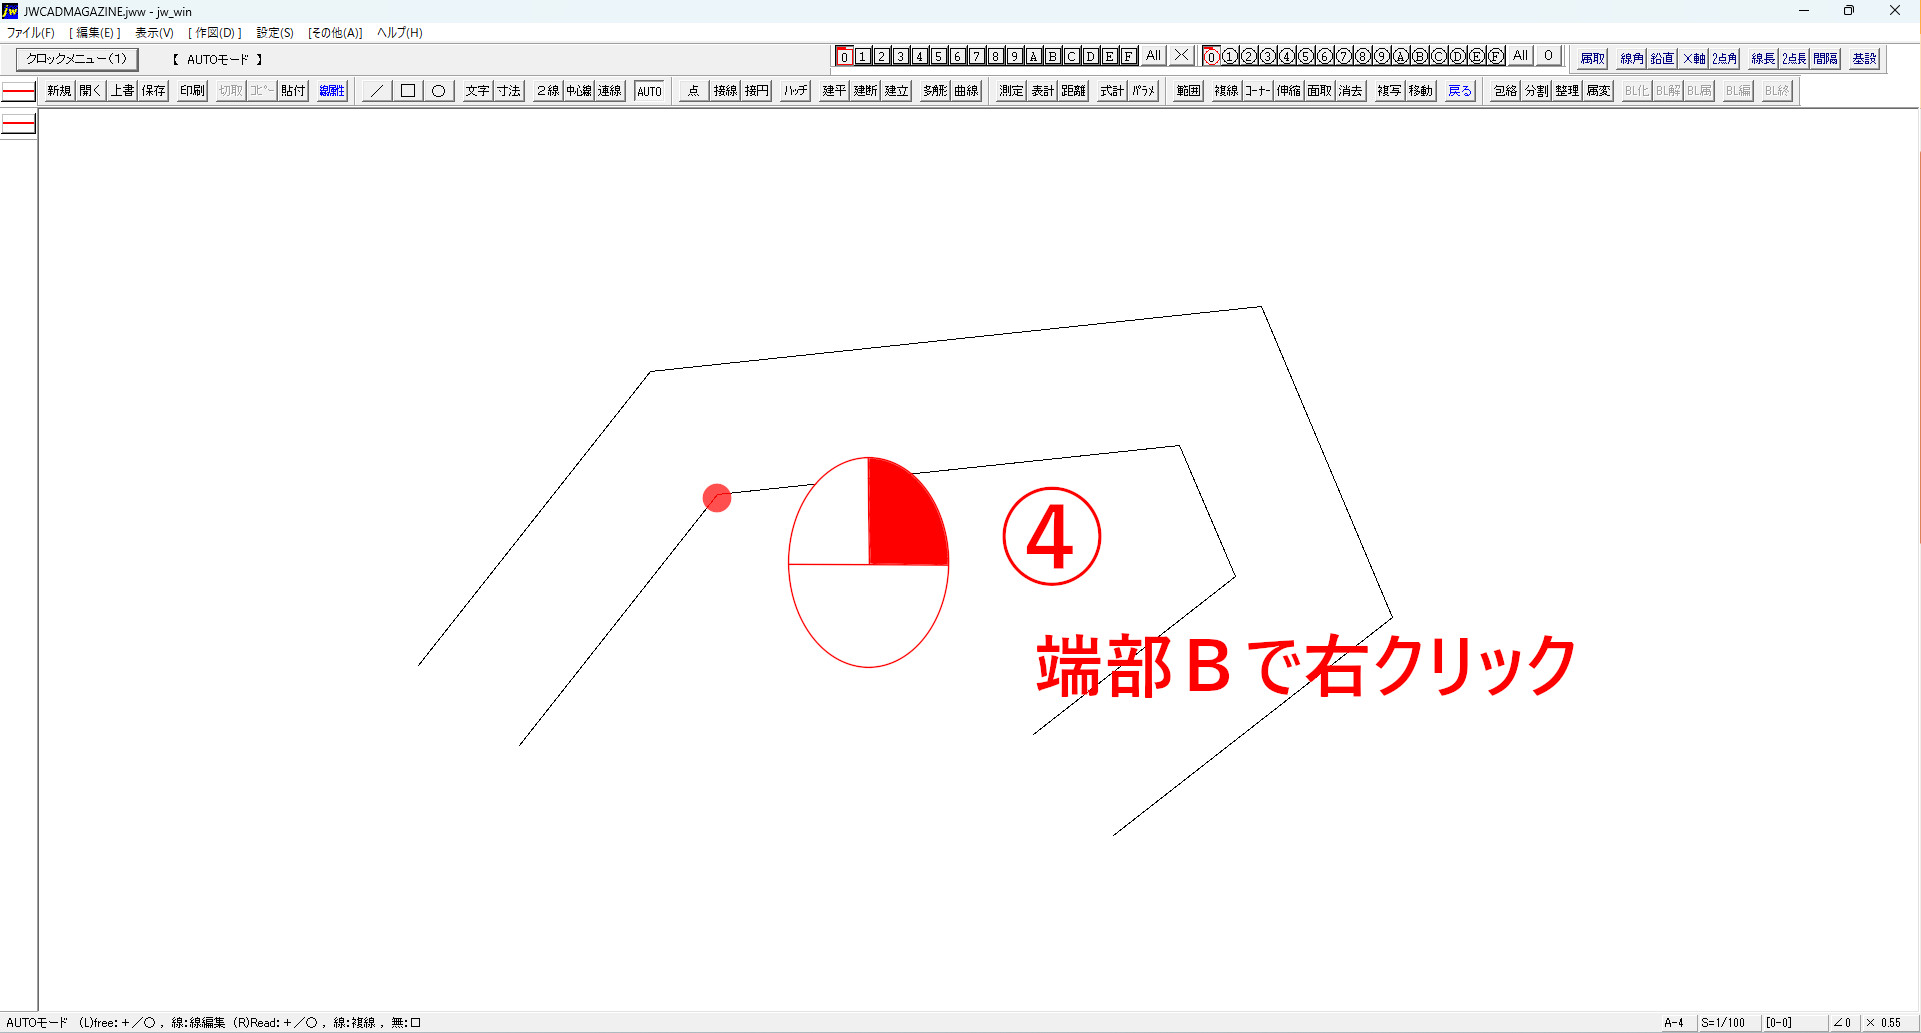Activate the 消去 erase tool
Viewport: 1921px width, 1033px height.
[x=1350, y=91]
